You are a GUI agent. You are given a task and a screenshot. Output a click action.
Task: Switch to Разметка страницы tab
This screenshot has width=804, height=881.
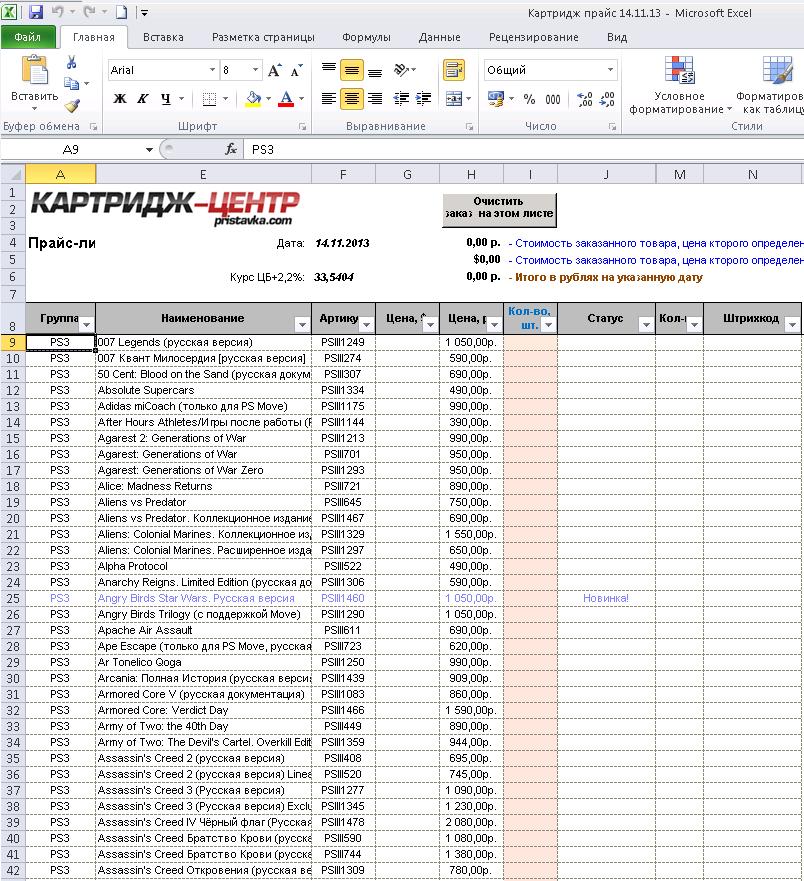pyautogui.click(x=263, y=37)
